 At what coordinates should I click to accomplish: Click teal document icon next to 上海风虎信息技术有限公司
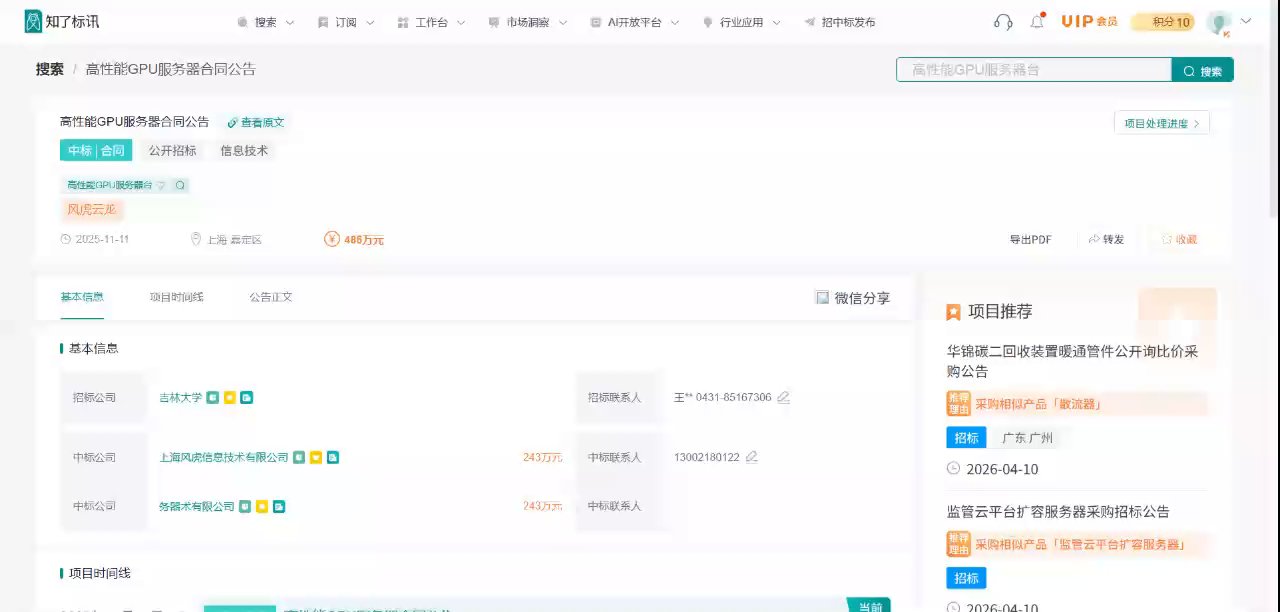click(x=333, y=457)
